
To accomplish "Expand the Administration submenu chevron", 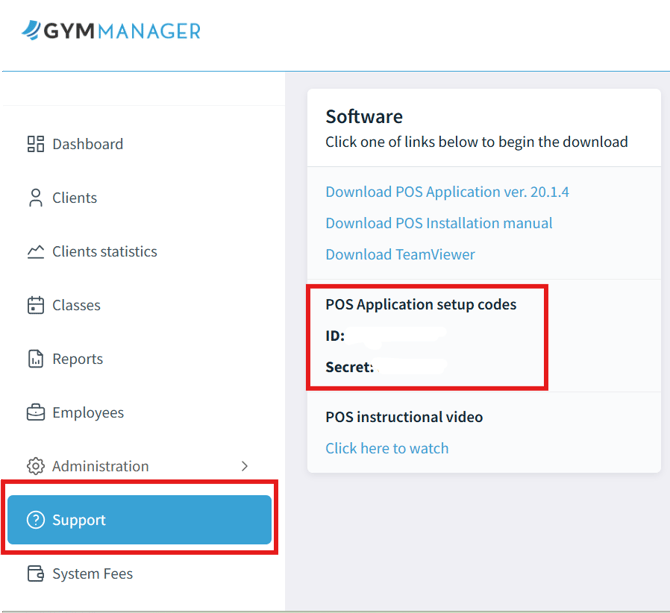I will pyautogui.click(x=245, y=466).
